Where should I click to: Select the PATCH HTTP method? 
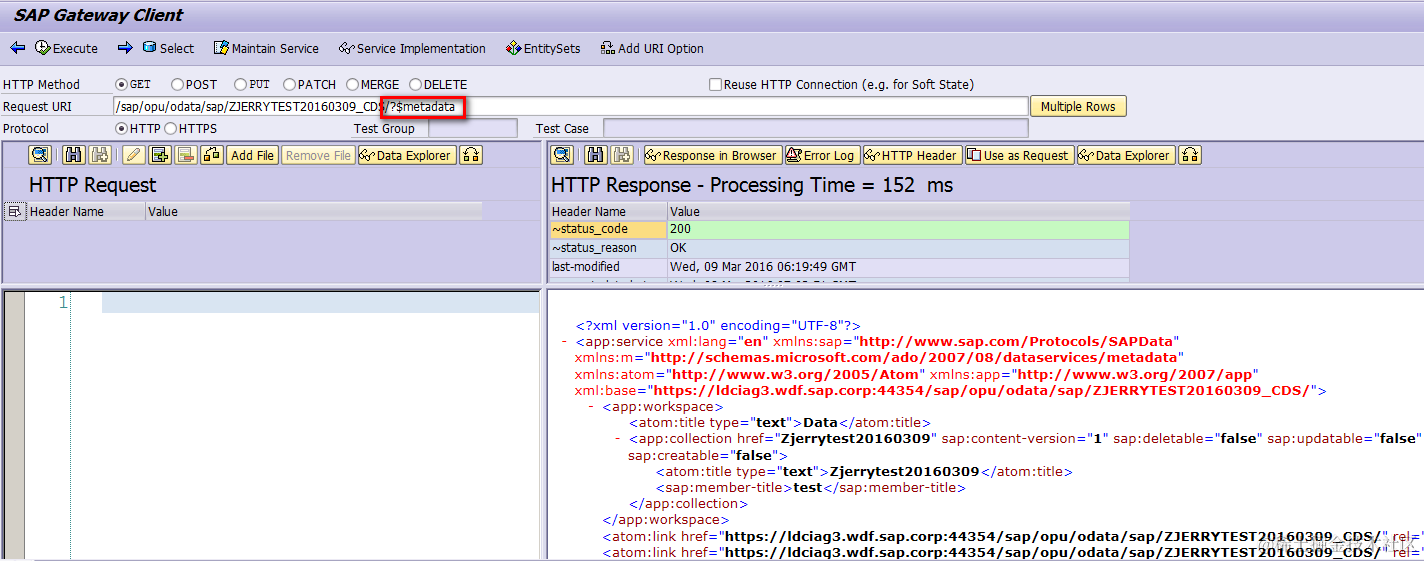290,85
